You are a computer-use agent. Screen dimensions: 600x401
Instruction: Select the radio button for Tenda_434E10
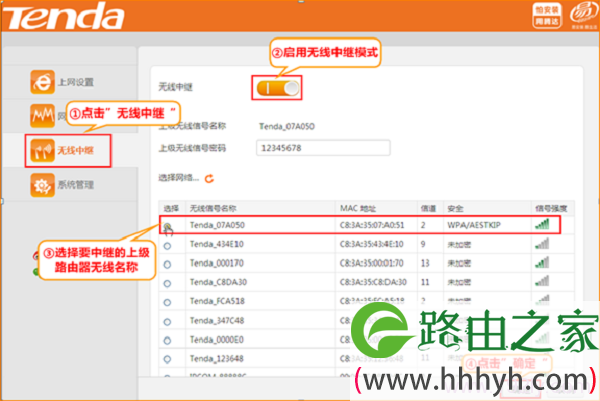(167, 246)
